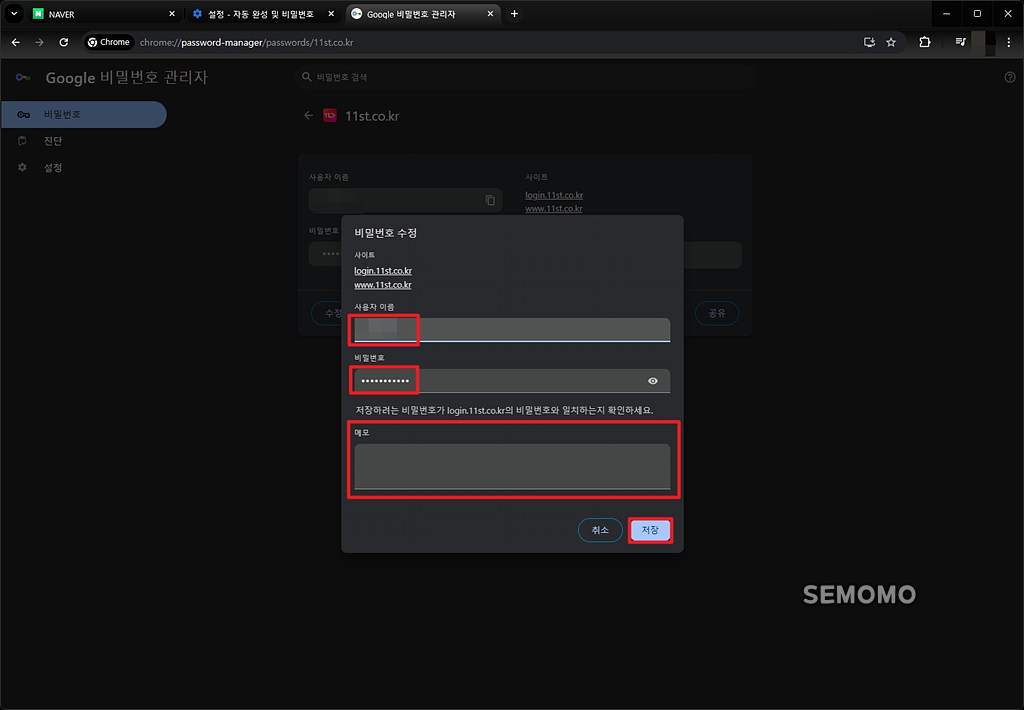Image resolution: width=1024 pixels, height=710 pixels.
Task: Open the login.11st.co.kr link in dialog
Action: pyautogui.click(x=383, y=270)
